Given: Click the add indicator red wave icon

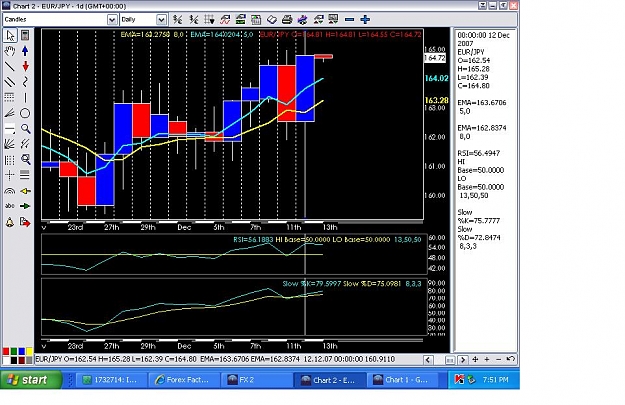Looking at the screenshot, I should pos(225,19).
